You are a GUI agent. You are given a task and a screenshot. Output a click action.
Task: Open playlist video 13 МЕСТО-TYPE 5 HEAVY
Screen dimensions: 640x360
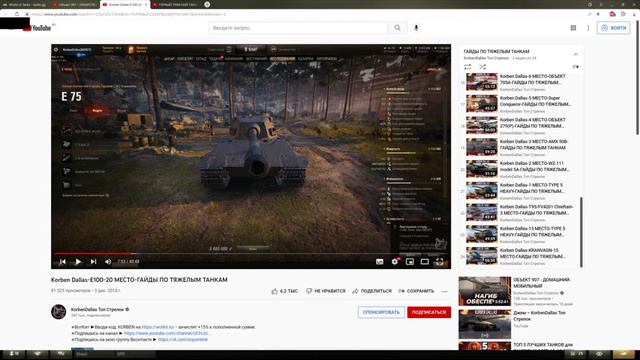point(520,234)
